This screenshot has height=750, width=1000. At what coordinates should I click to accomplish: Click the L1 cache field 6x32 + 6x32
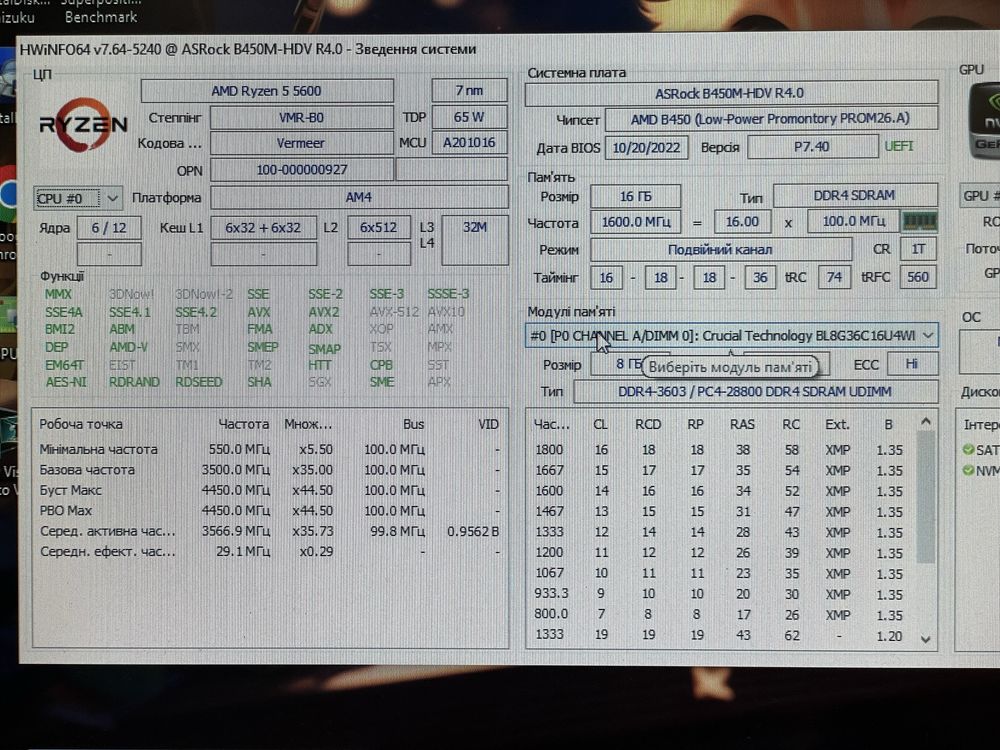coord(263,228)
